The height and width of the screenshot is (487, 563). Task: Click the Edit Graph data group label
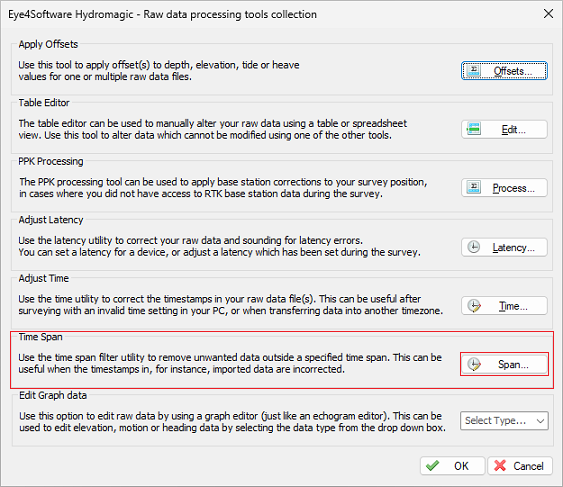(53, 395)
